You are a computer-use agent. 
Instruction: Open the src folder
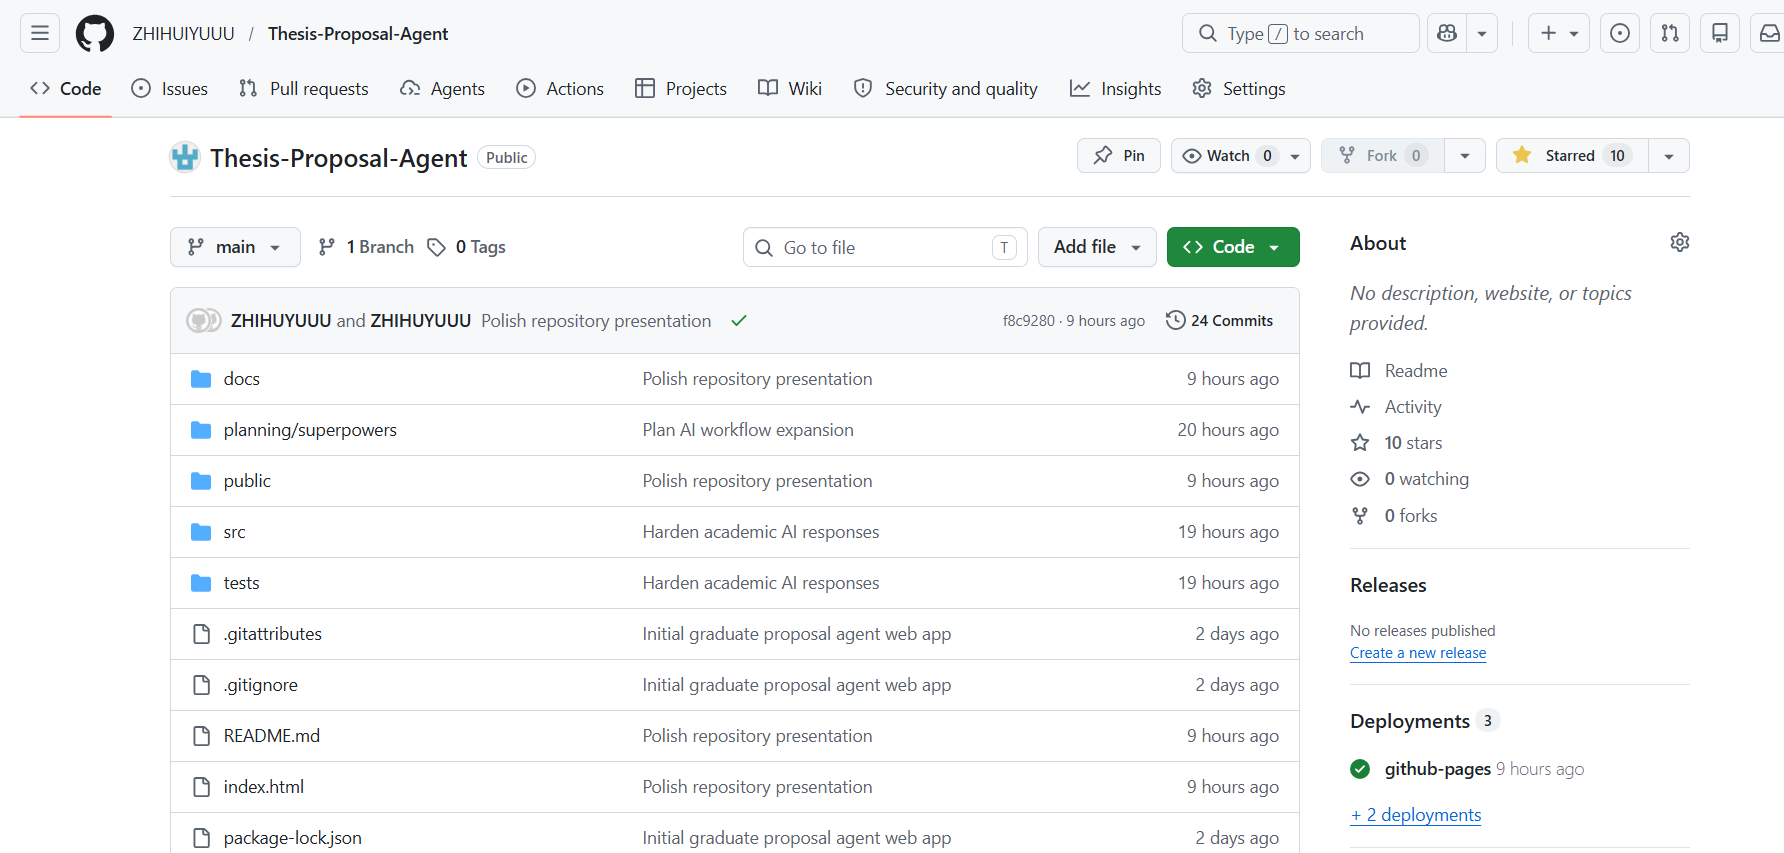click(234, 532)
